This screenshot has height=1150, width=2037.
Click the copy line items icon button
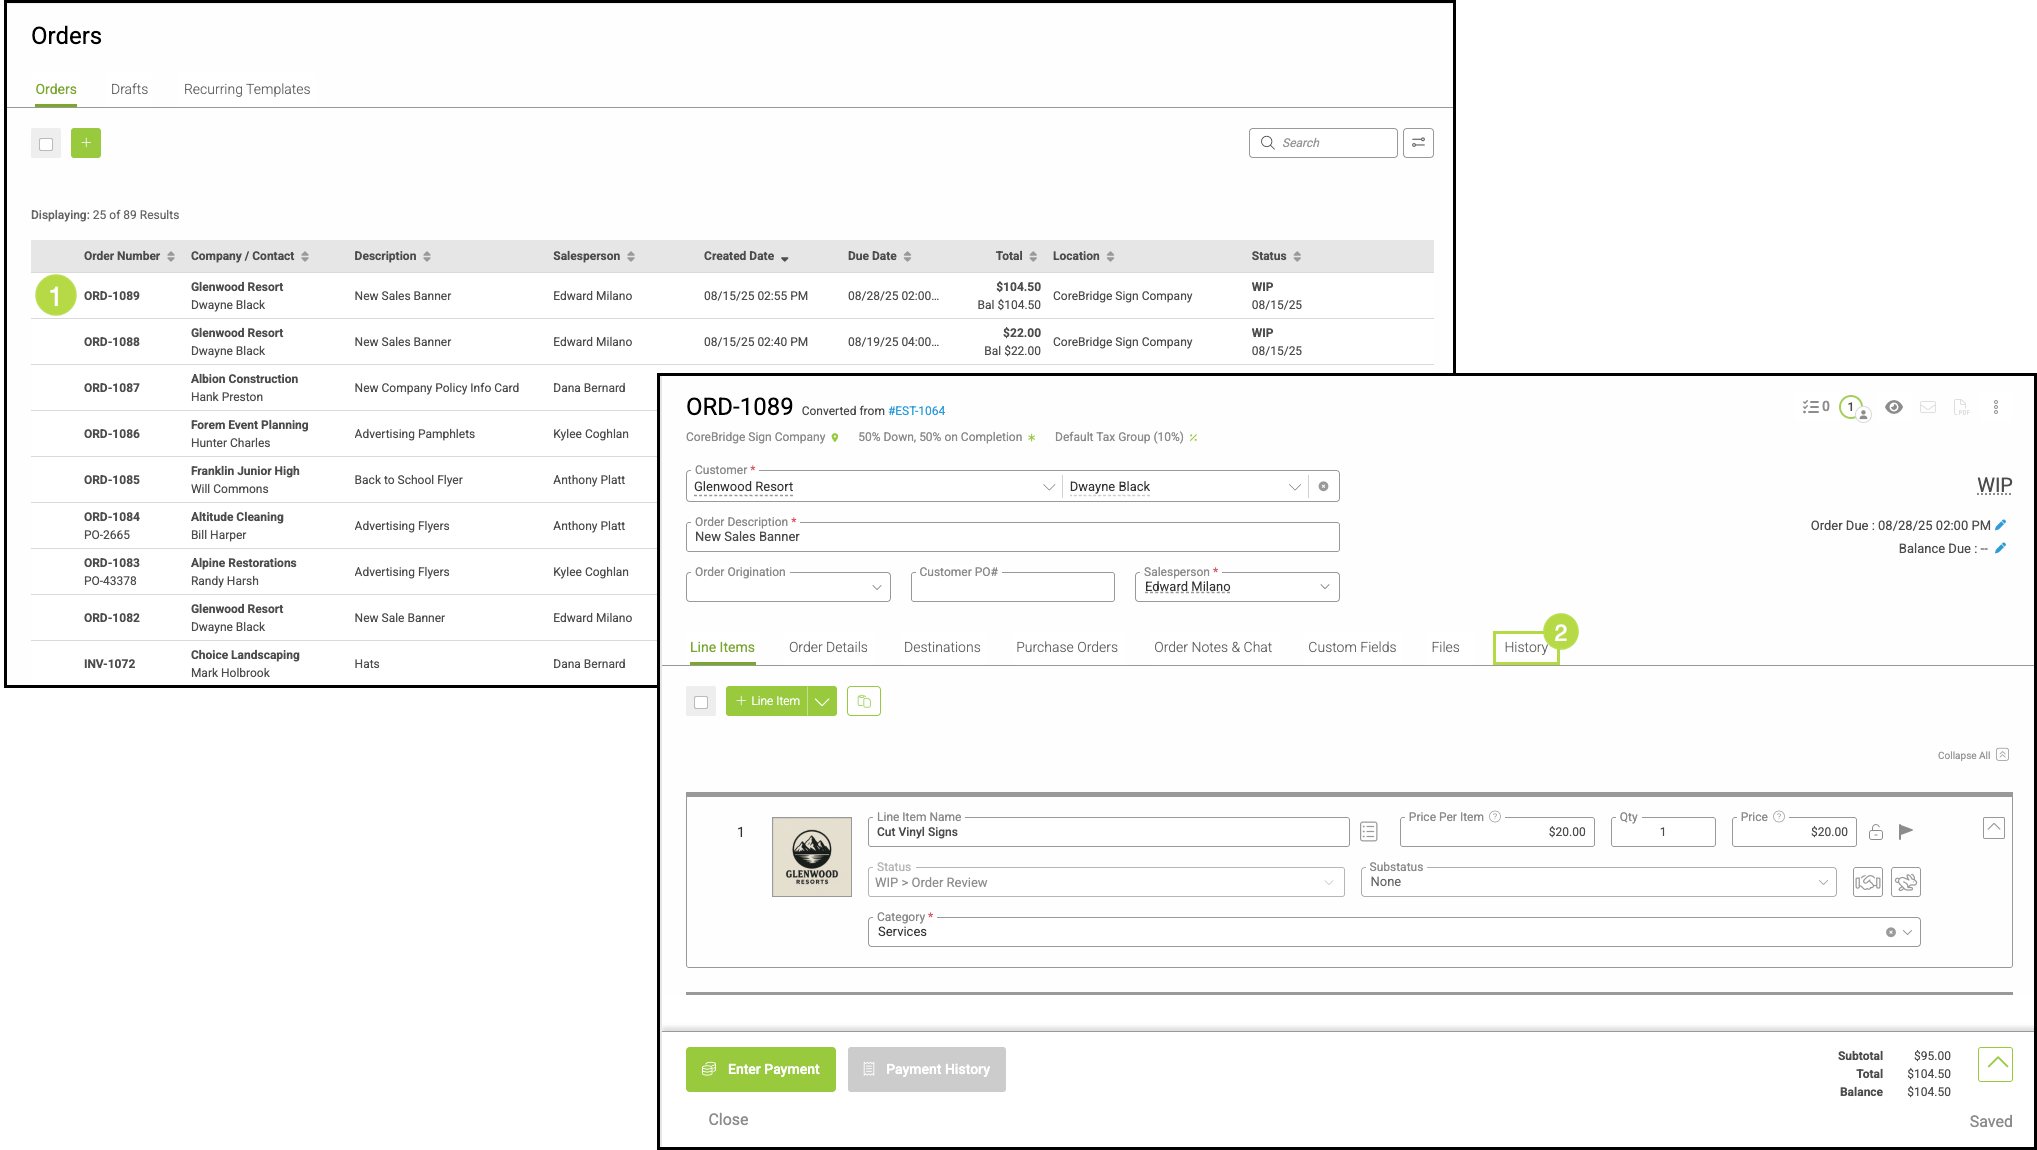[863, 701]
